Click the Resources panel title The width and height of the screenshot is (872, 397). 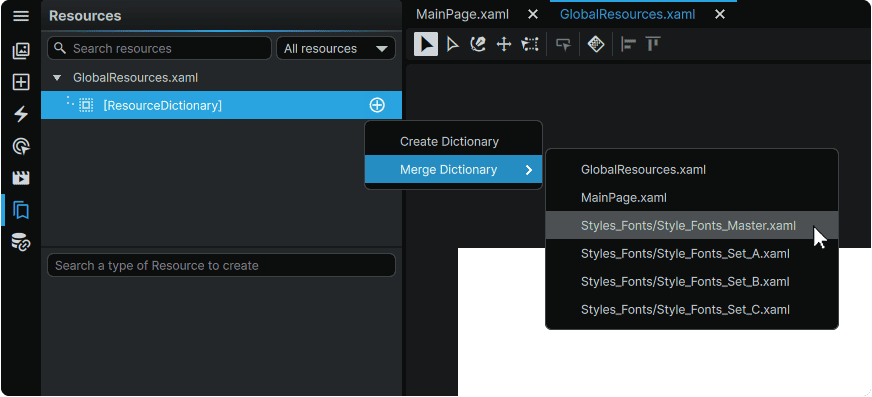(85, 16)
